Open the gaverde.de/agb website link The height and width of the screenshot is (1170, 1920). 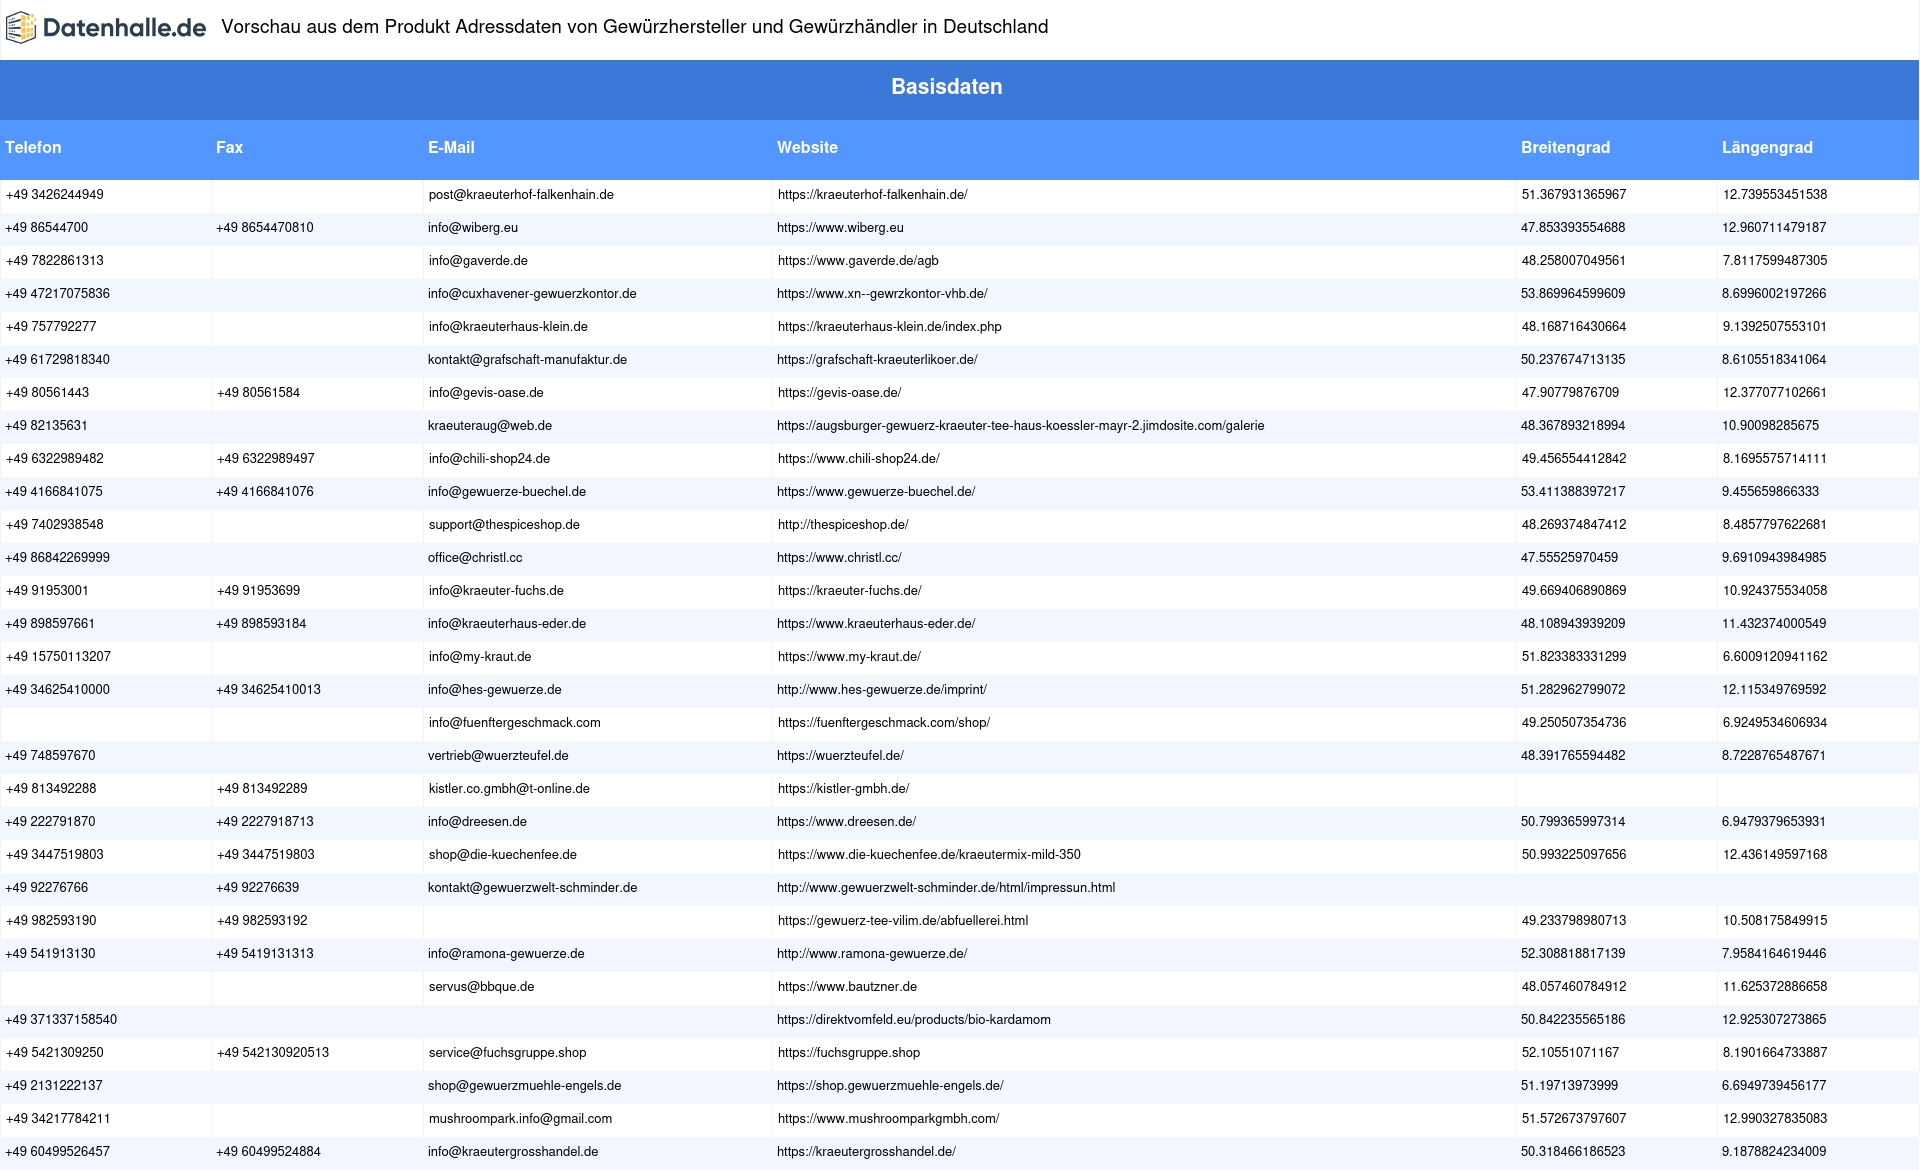[858, 261]
